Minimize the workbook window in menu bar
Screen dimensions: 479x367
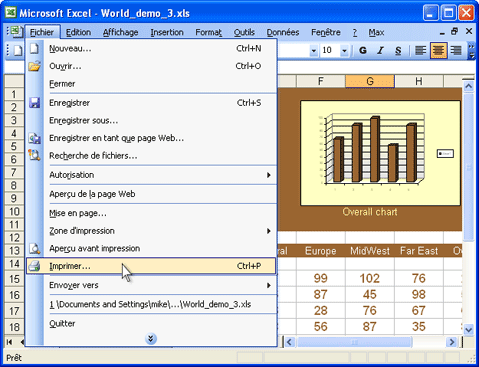tap(442, 32)
